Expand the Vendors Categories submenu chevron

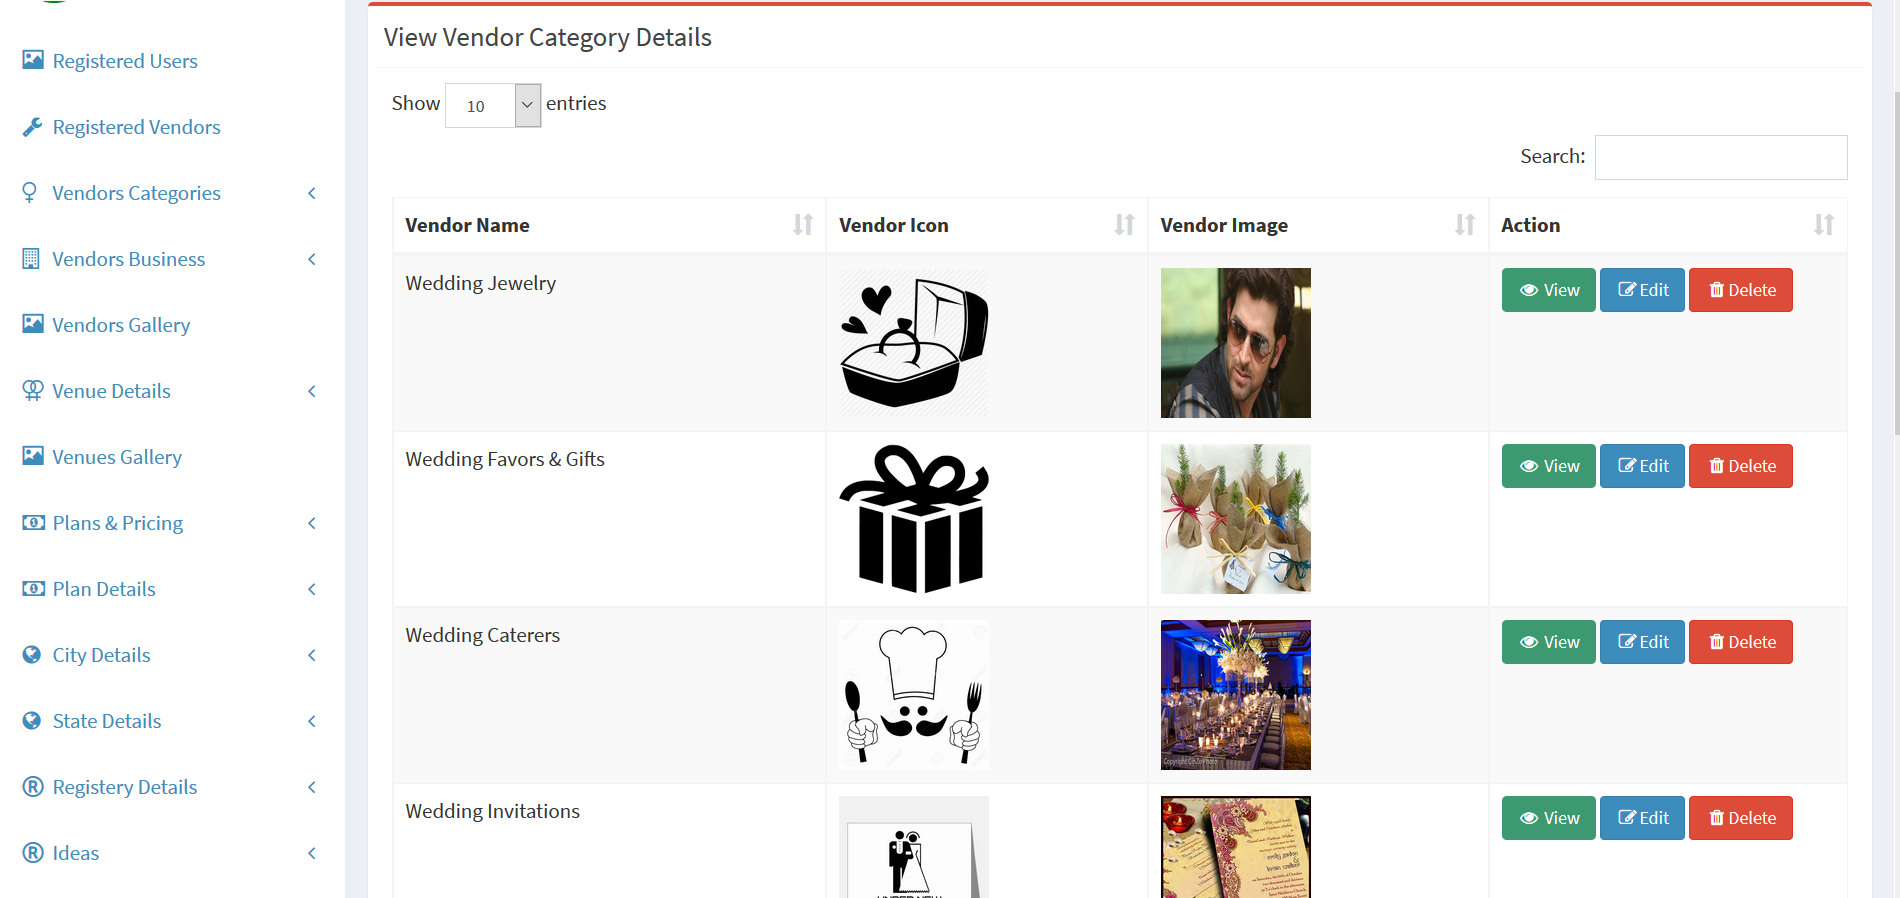pos(312,193)
